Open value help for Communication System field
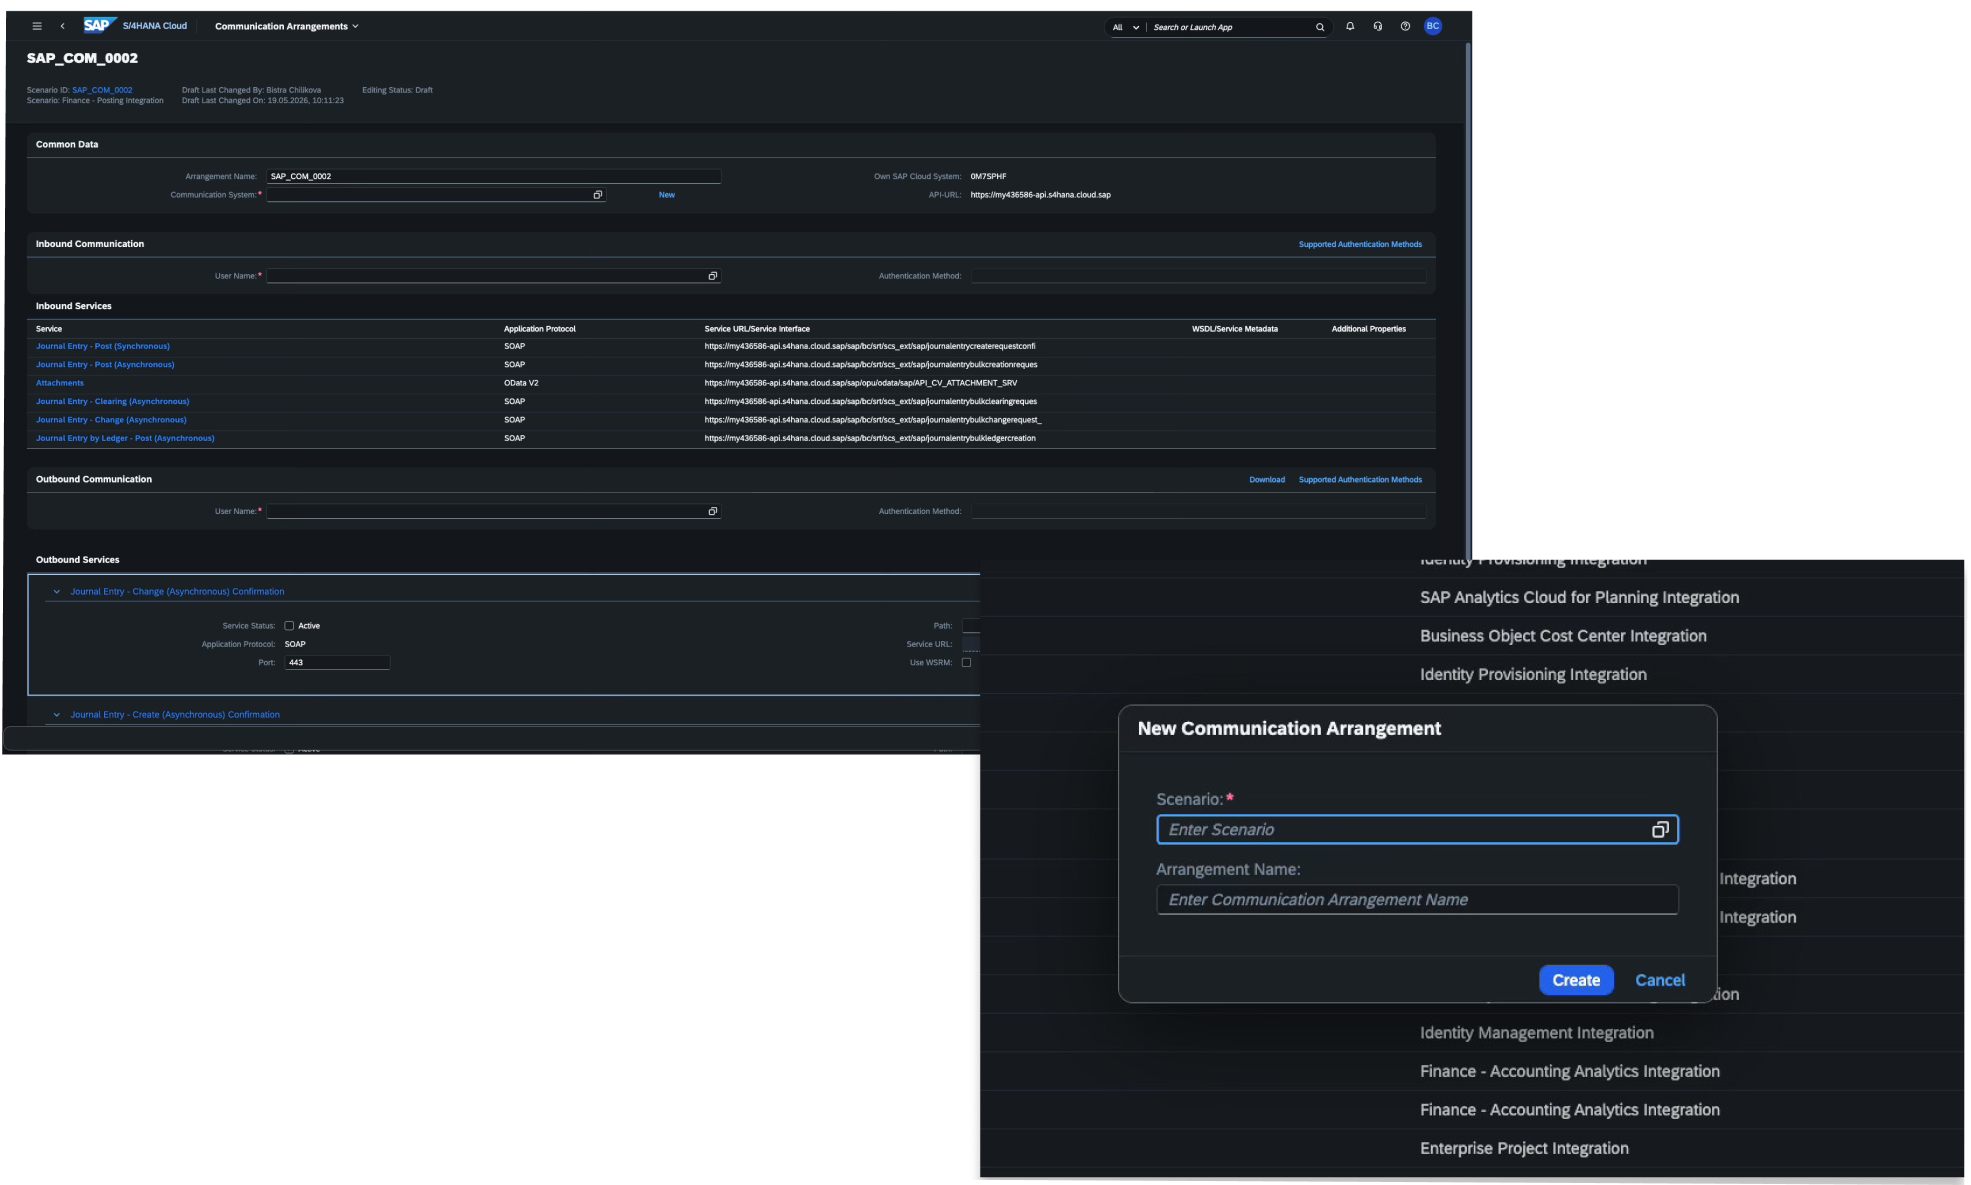Image resolution: width=1971 pixels, height=1185 pixels. coord(598,195)
